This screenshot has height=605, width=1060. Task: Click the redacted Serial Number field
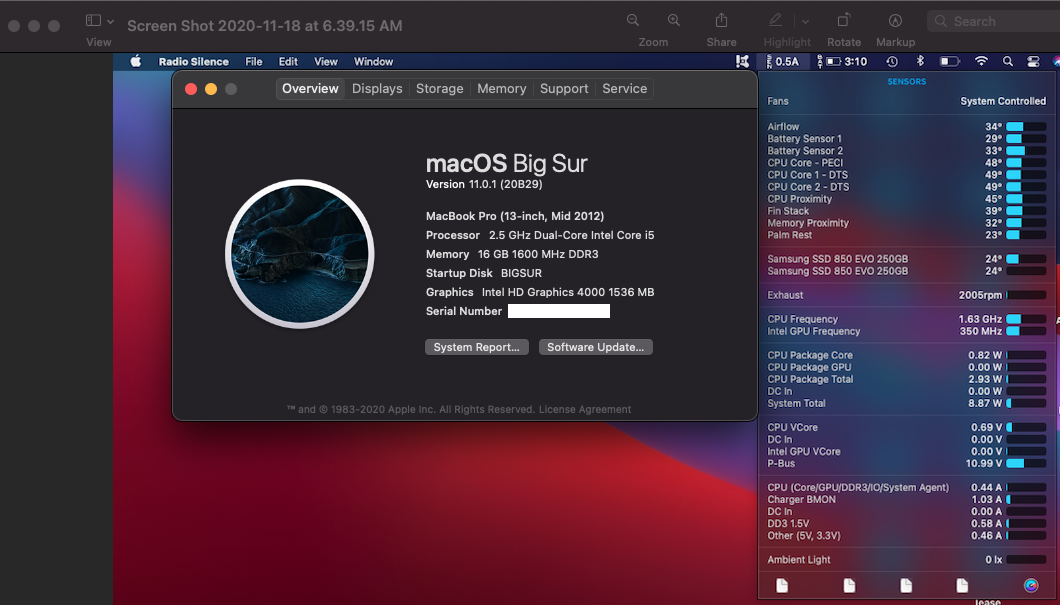pyautogui.click(x=559, y=311)
